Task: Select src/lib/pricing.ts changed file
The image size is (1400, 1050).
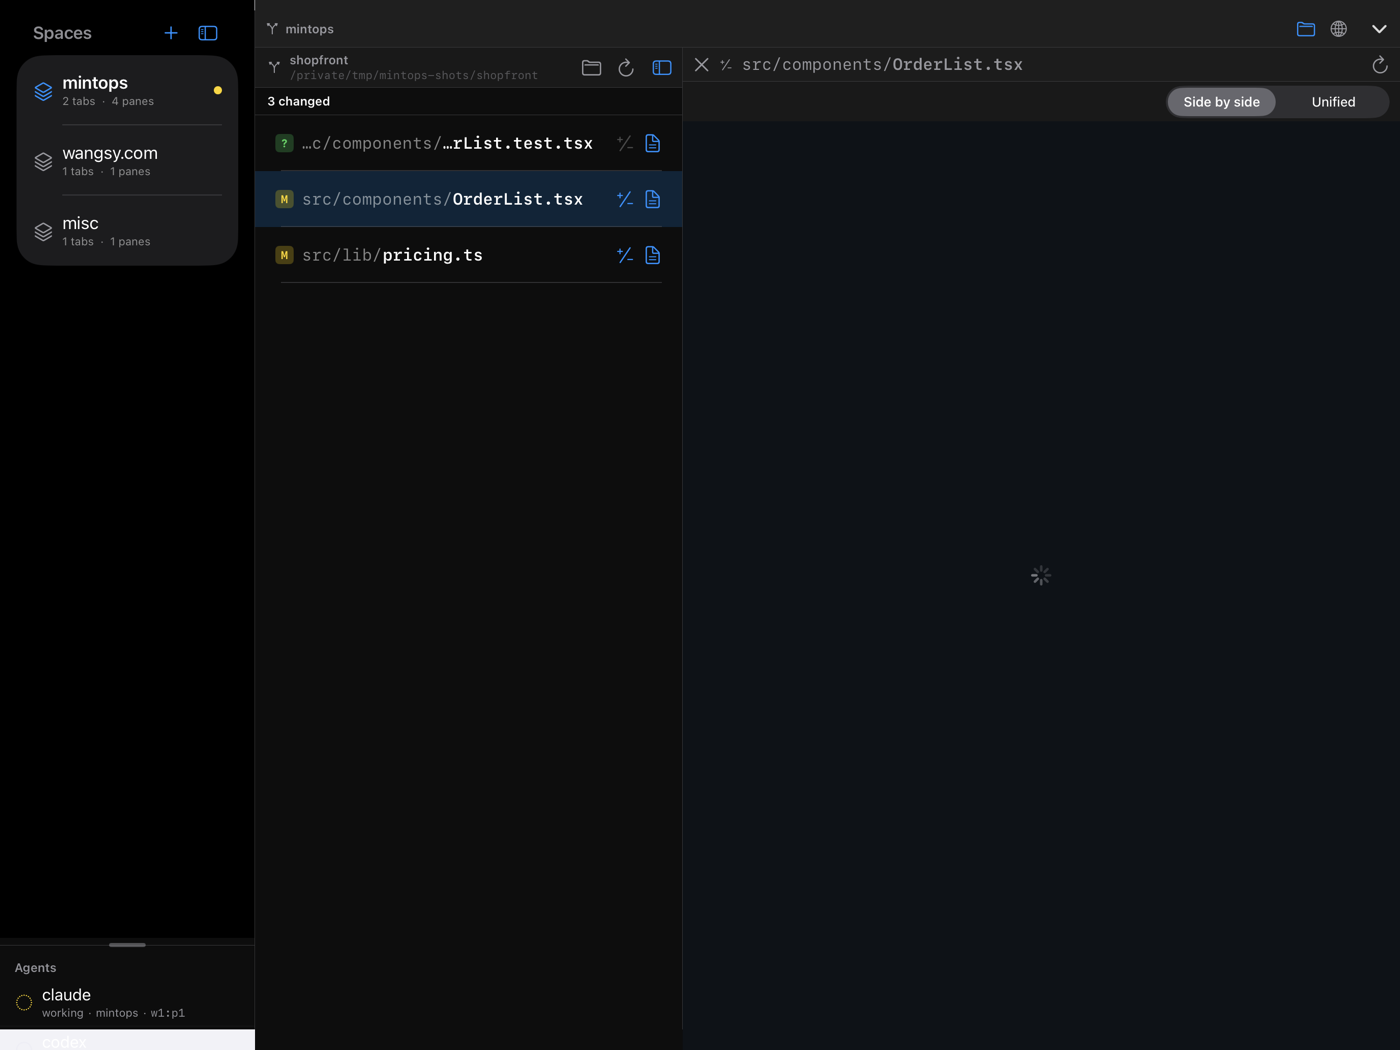Action: click(468, 255)
